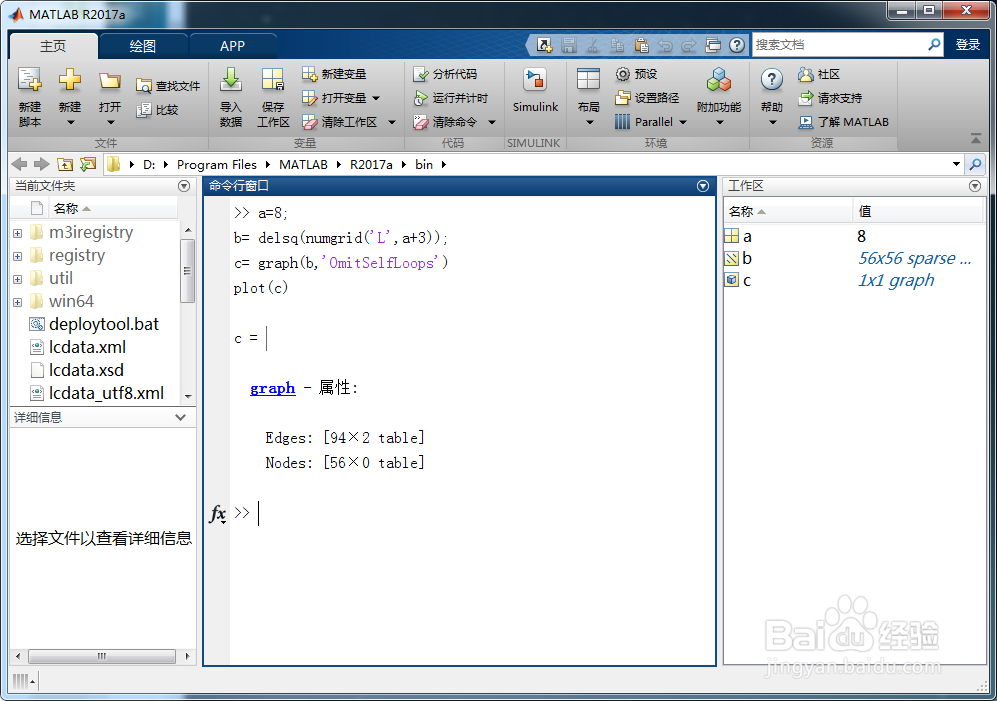Click the 清除命令 button
The height and width of the screenshot is (701, 997).
(x=445, y=122)
